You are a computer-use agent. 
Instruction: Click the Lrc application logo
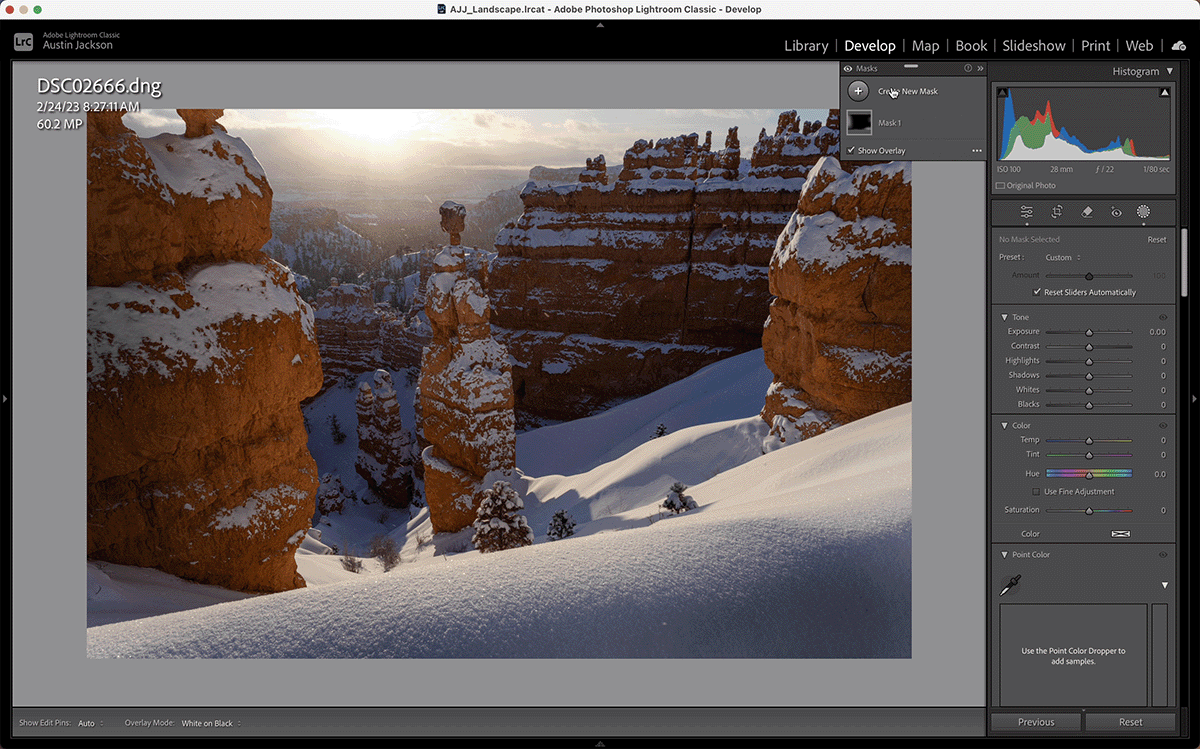[x=25, y=41]
